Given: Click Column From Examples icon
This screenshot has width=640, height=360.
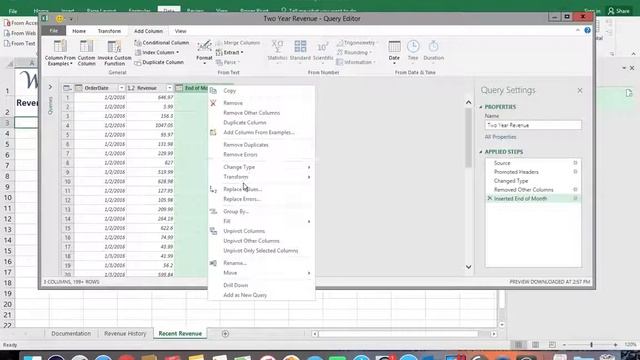Looking at the screenshot, I should (60, 47).
